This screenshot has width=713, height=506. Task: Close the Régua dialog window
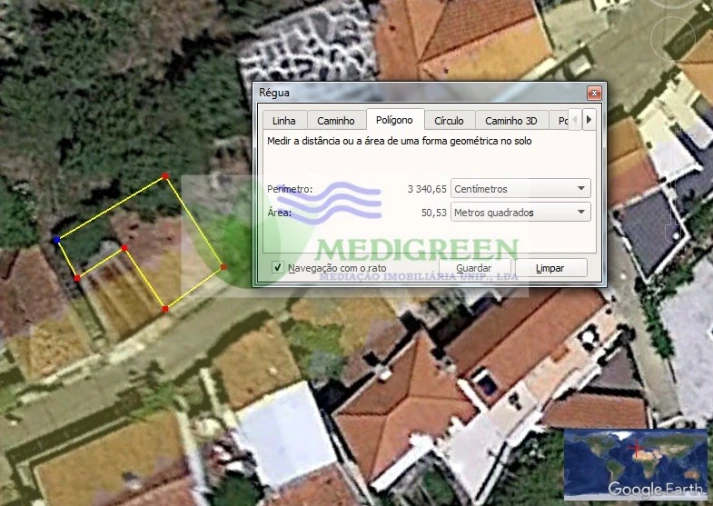tap(594, 93)
